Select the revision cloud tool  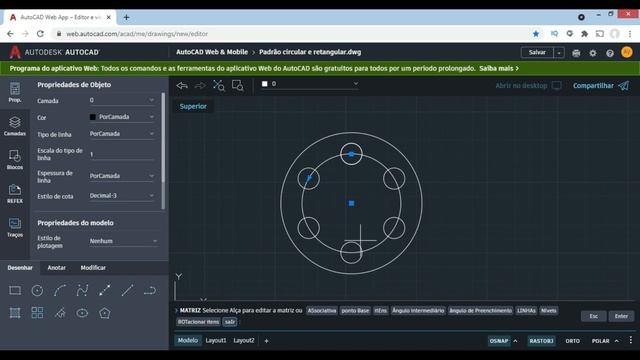pos(60,313)
